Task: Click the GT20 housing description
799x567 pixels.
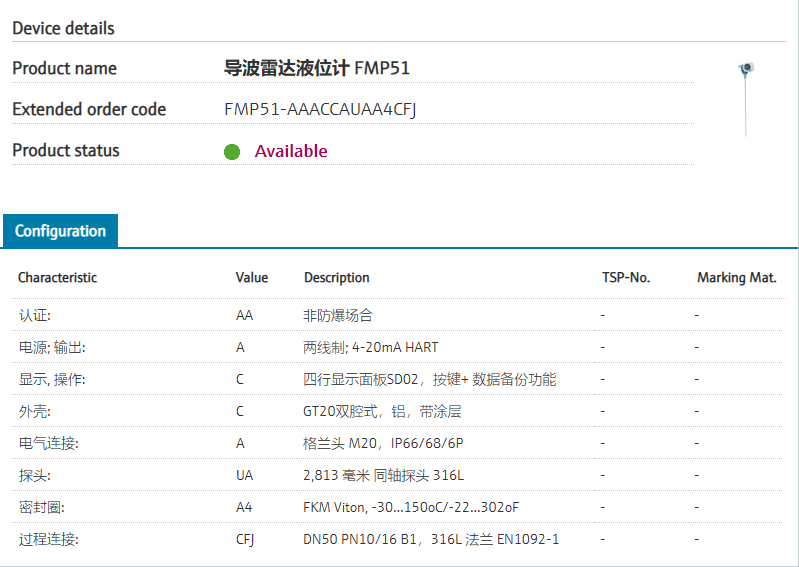Action: tap(382, 411)
